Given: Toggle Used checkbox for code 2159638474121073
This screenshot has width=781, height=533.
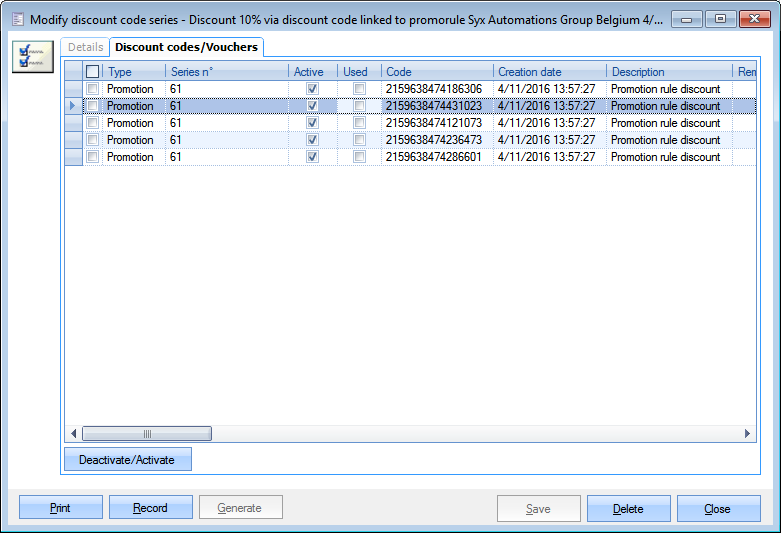Looking at the screenshot, I should pos(359,123).
